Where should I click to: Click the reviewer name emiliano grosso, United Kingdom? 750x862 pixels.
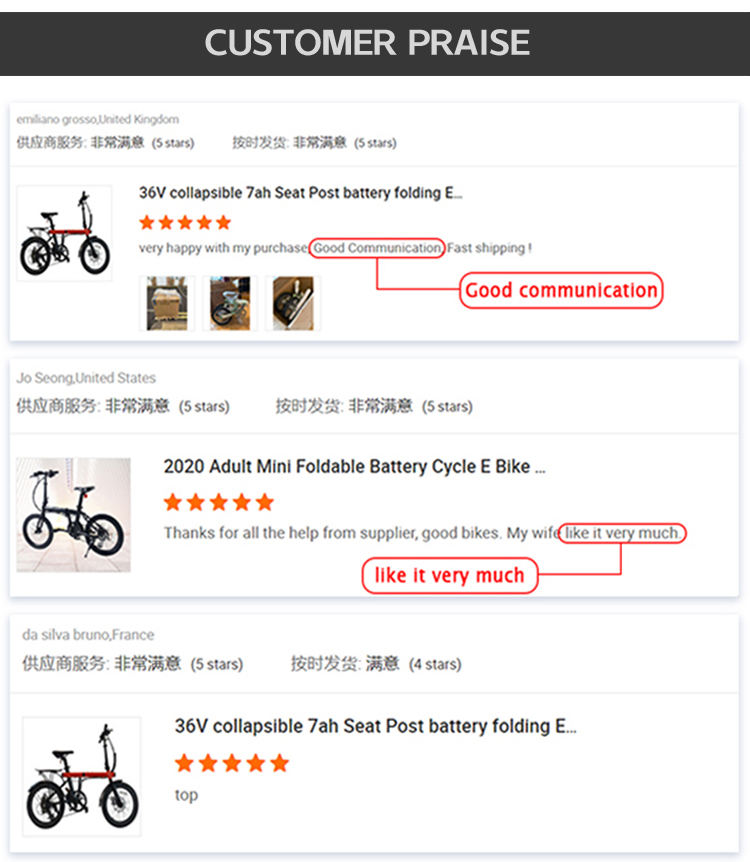click(98, 120)
